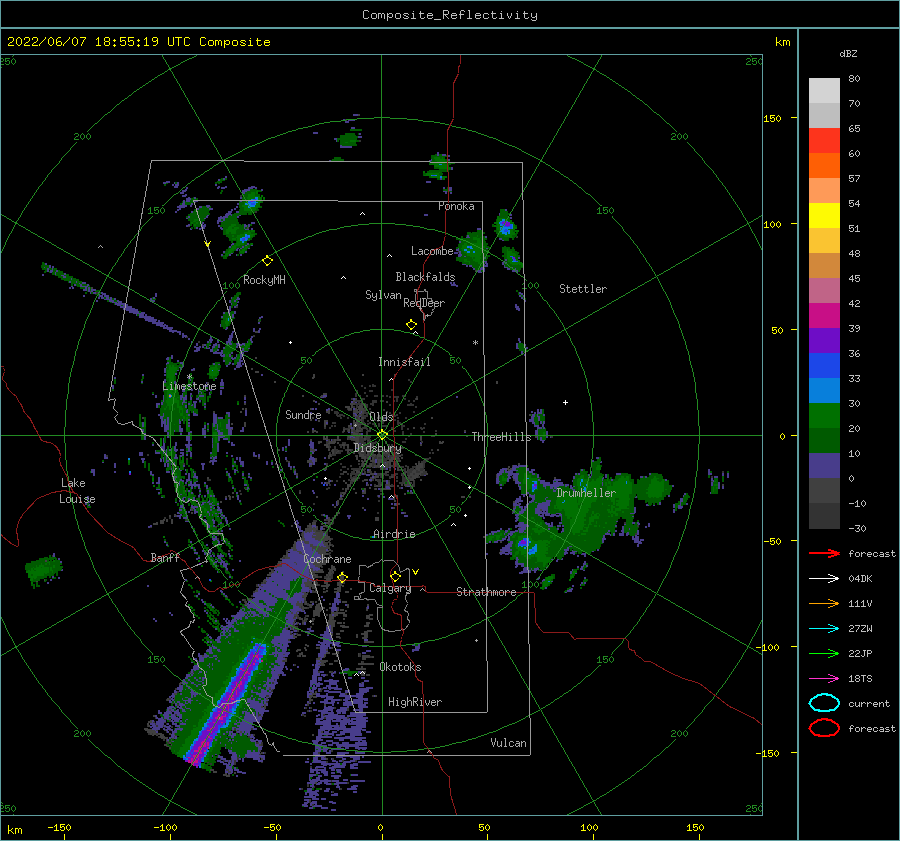
Task: Click the Limestone label
Action: 189,386
